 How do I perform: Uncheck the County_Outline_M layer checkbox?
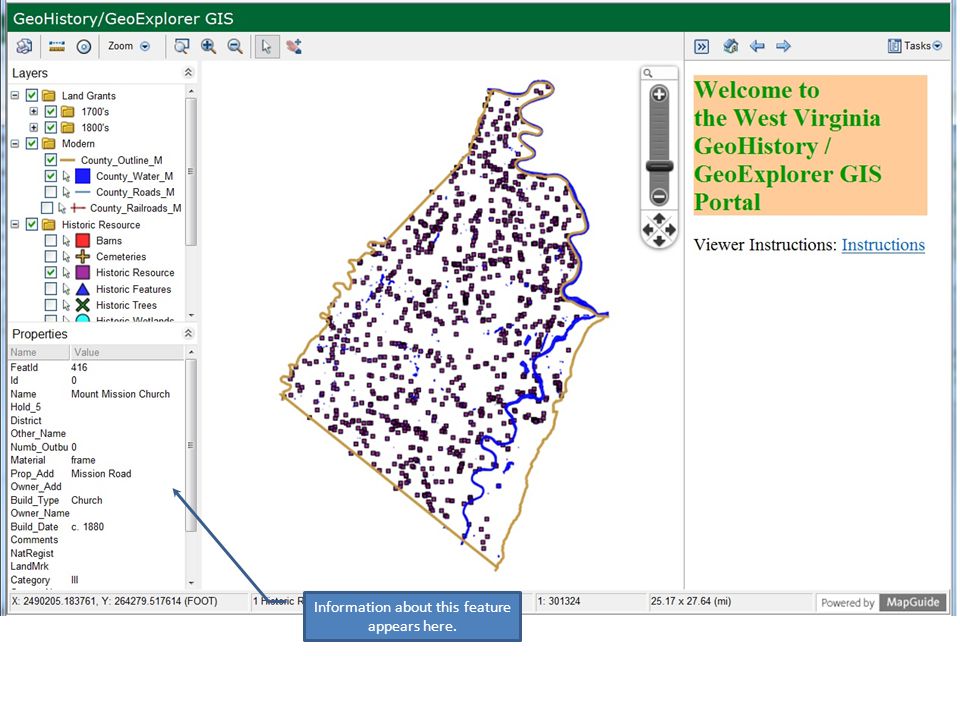coord(51,160)
